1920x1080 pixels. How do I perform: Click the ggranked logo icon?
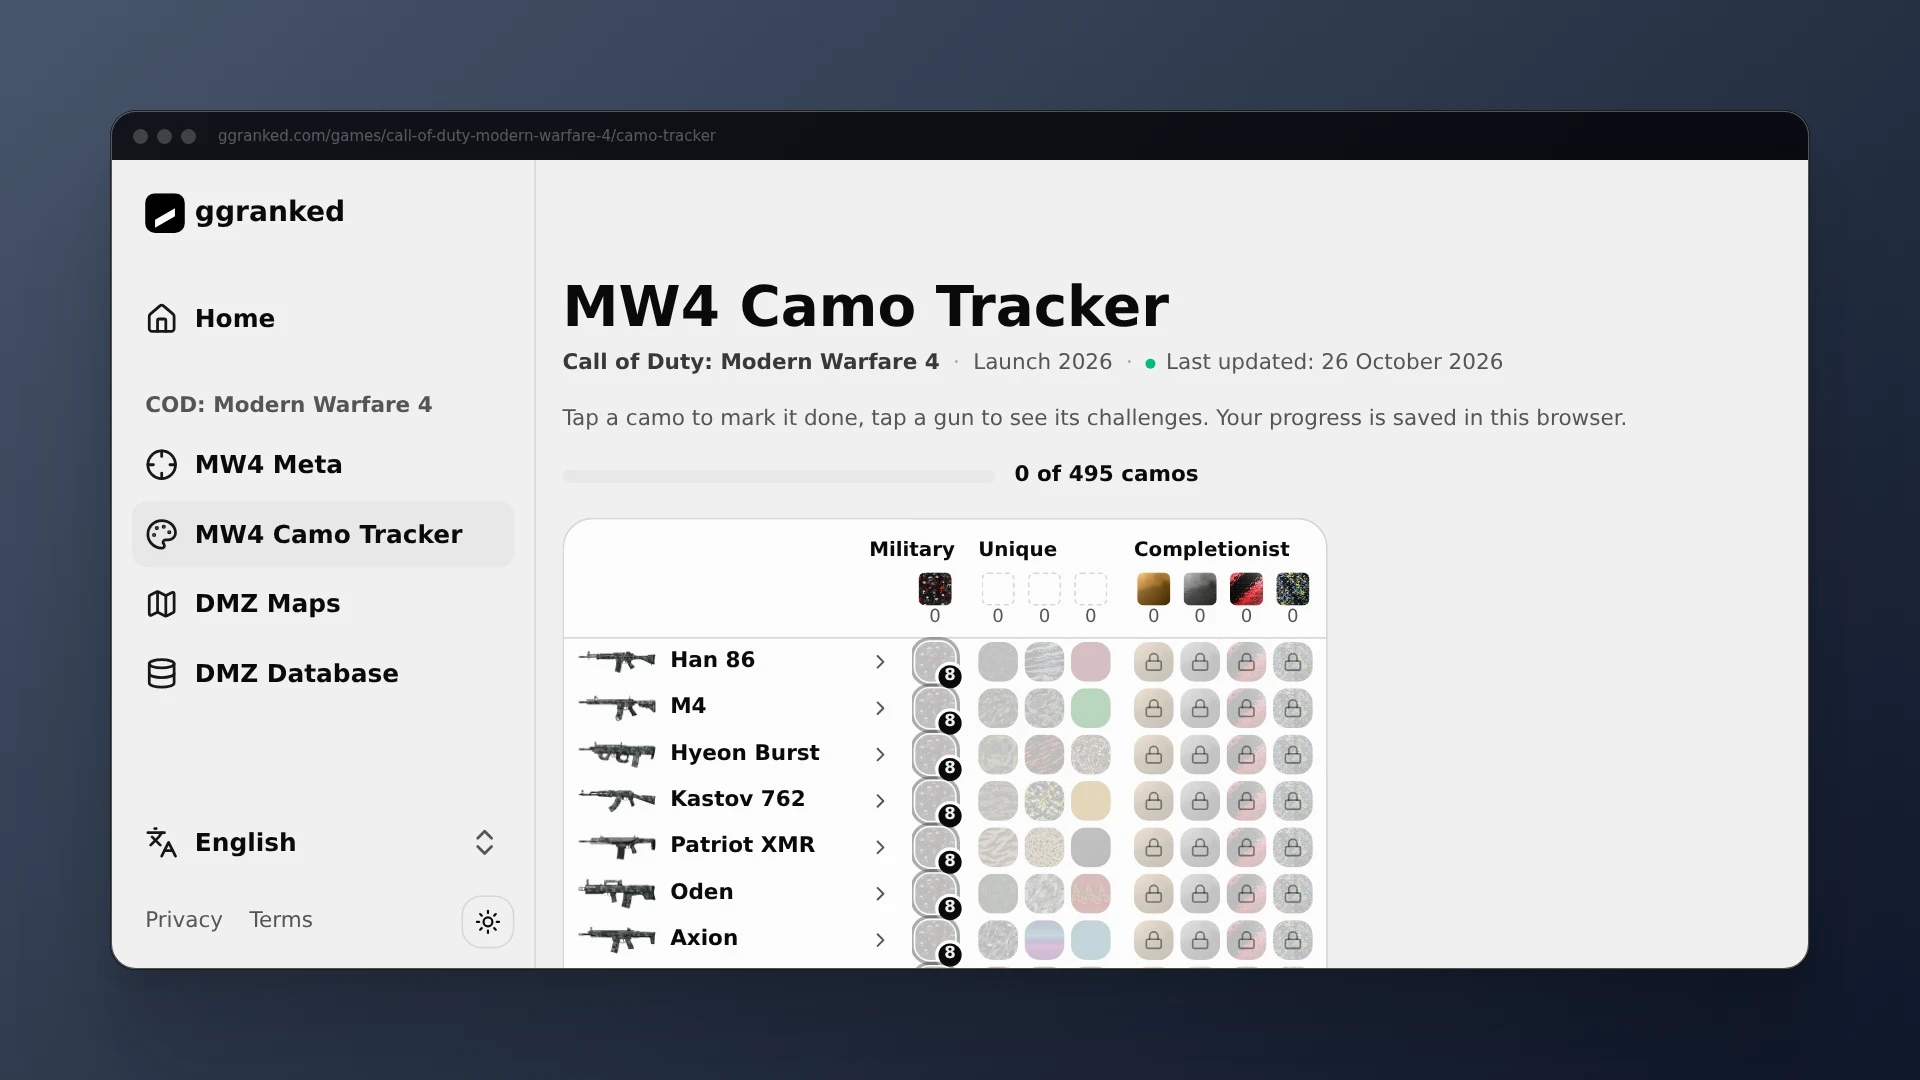[x=164, y=212]
